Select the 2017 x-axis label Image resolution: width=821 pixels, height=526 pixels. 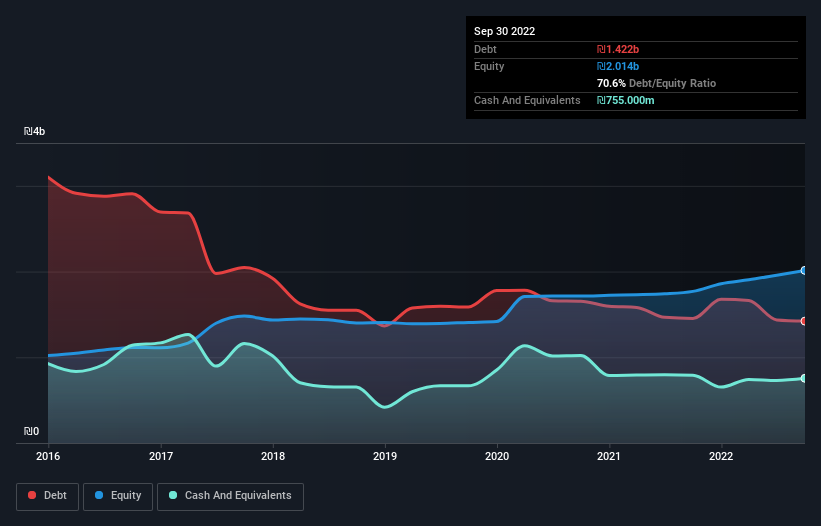point(161,456)
